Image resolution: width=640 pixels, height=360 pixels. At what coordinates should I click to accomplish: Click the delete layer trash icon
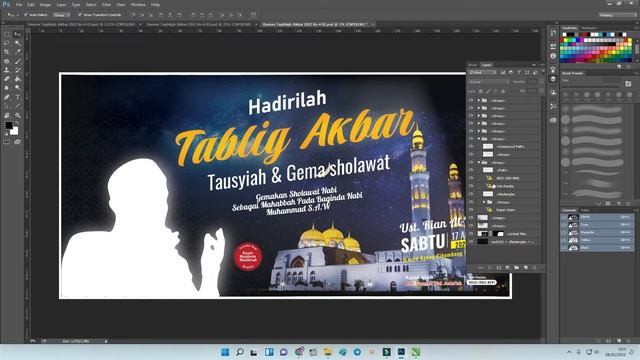534,268
